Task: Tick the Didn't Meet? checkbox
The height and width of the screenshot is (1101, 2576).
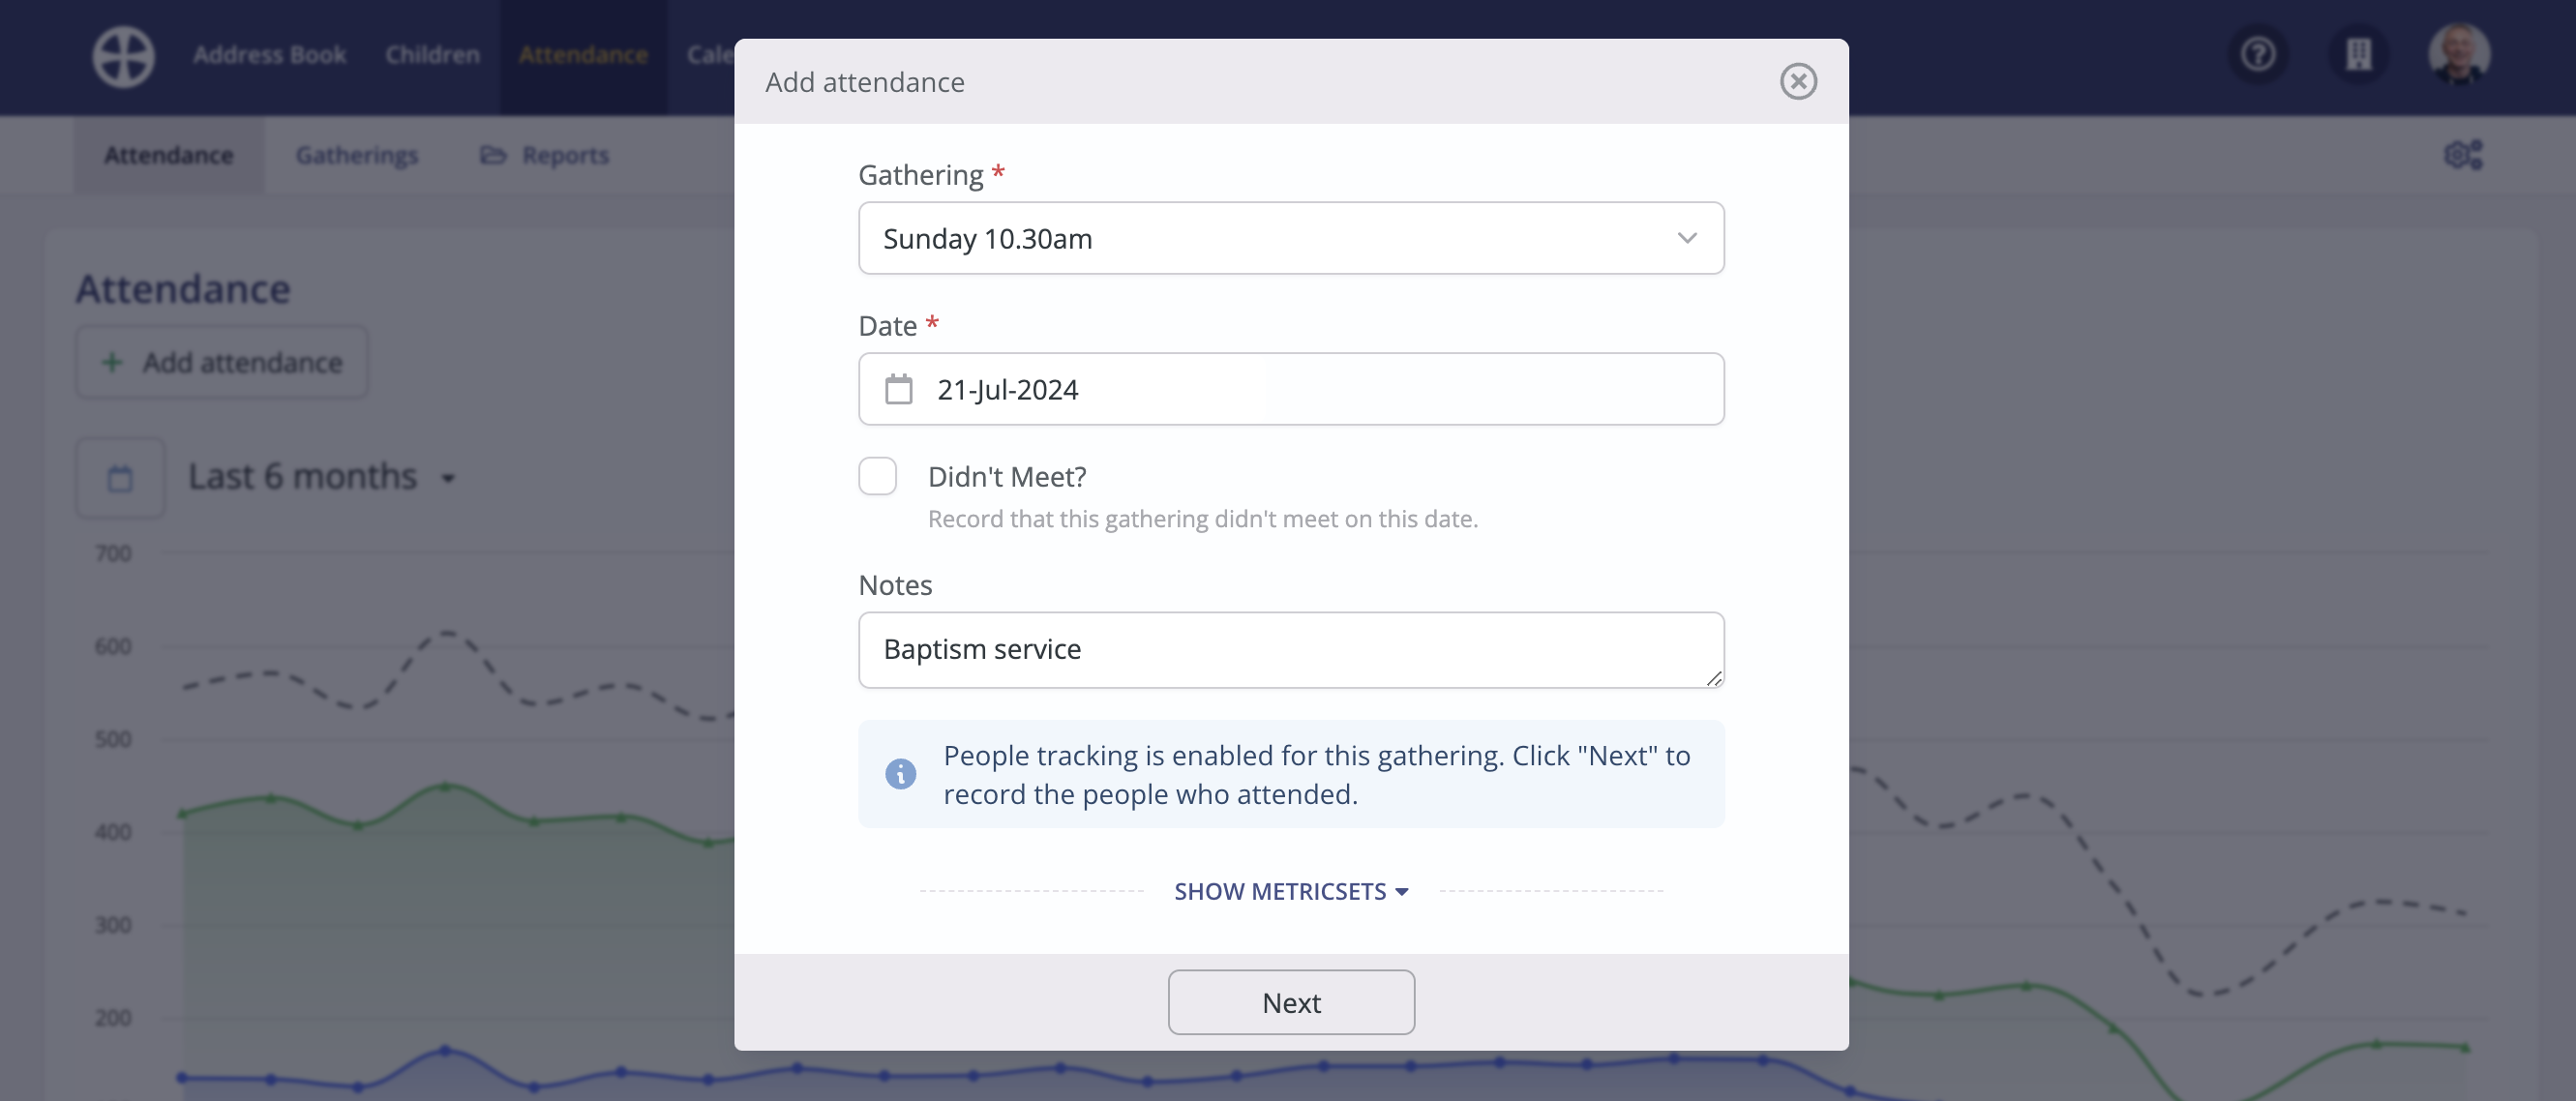Action: (x=877, y=476)
